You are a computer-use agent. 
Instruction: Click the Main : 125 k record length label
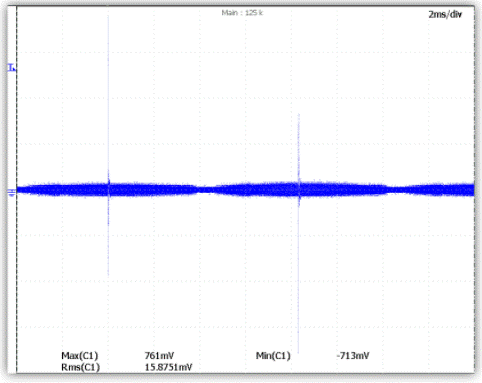click(x=242, y=13)
